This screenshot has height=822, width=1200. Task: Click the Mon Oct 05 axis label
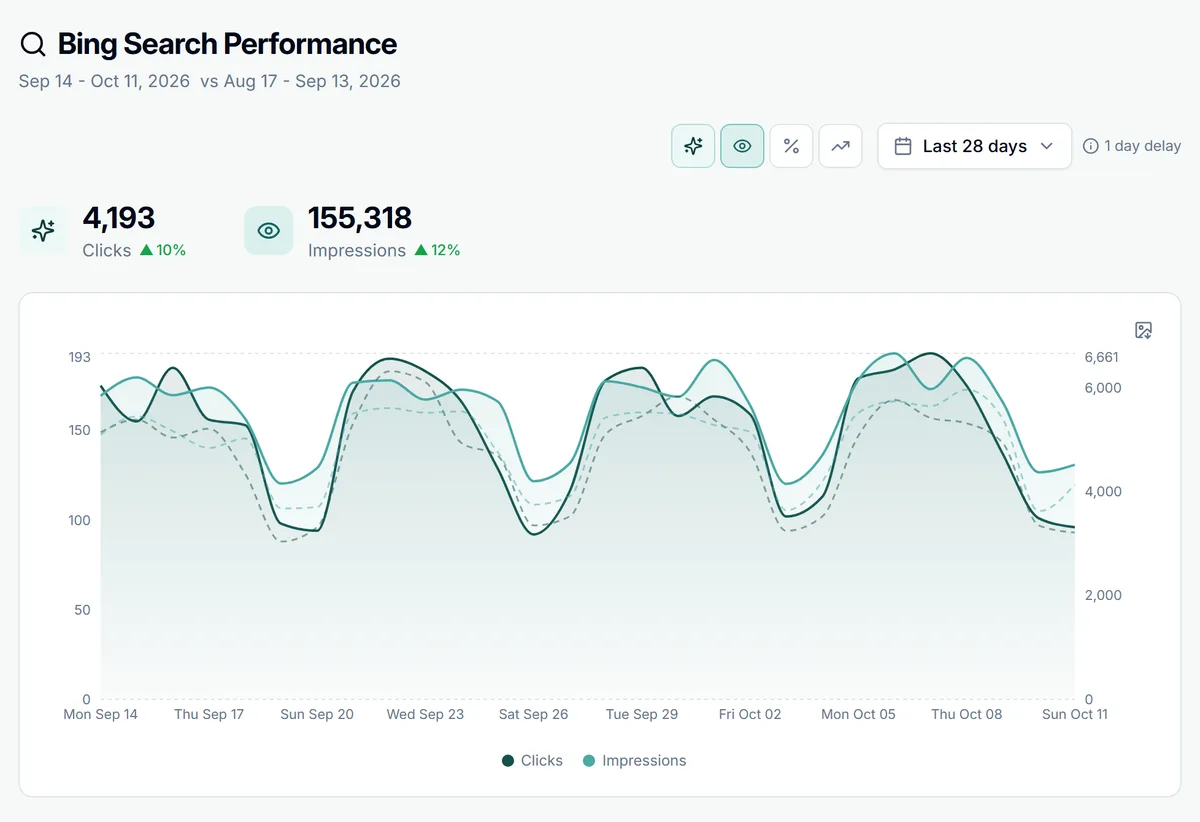[x=858, y=714]
